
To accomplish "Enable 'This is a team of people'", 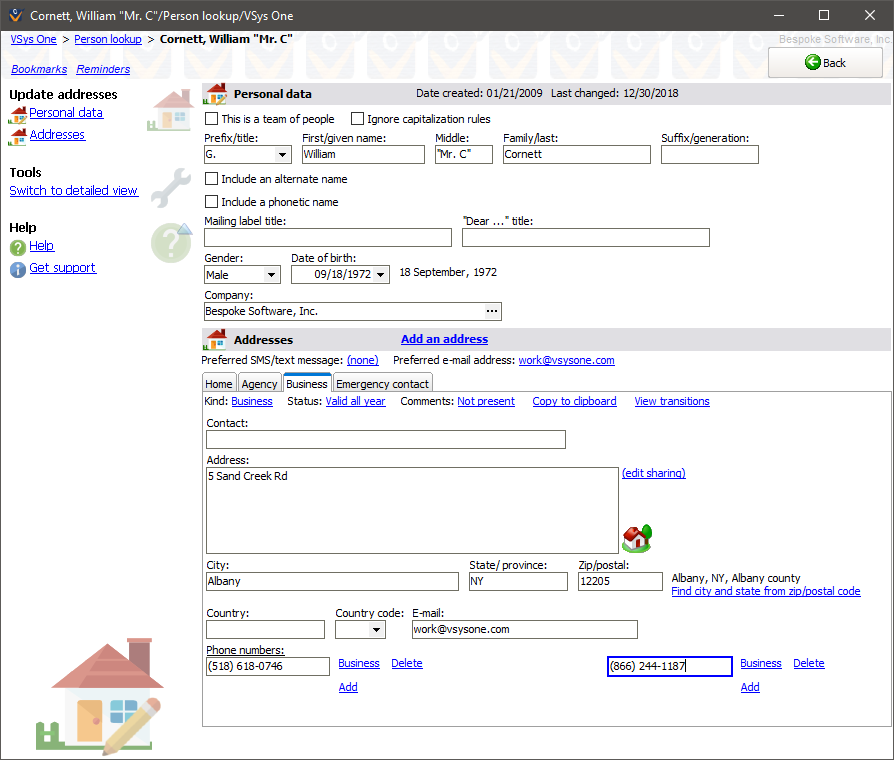I will coord(212,117).
